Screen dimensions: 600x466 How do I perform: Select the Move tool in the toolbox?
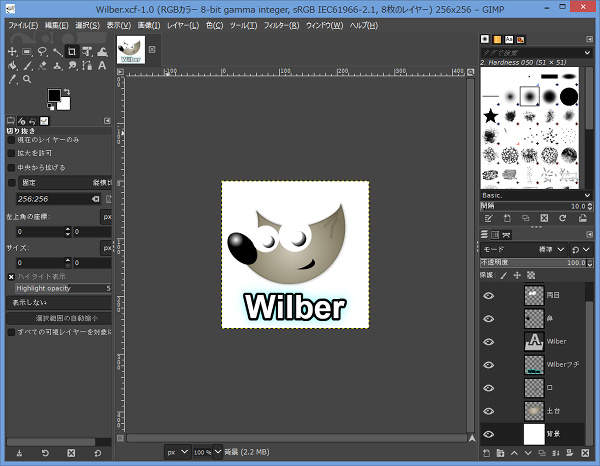click(12, 51)
